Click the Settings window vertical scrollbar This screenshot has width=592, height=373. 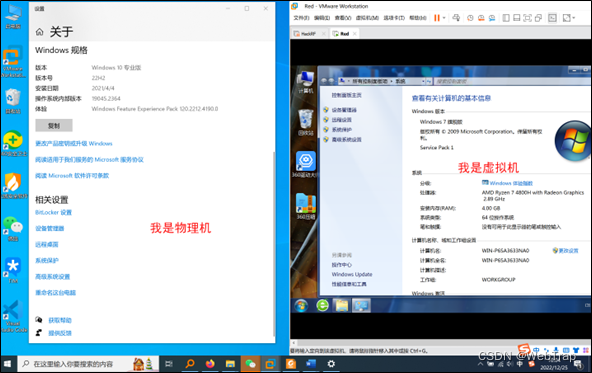pos(274,244)
